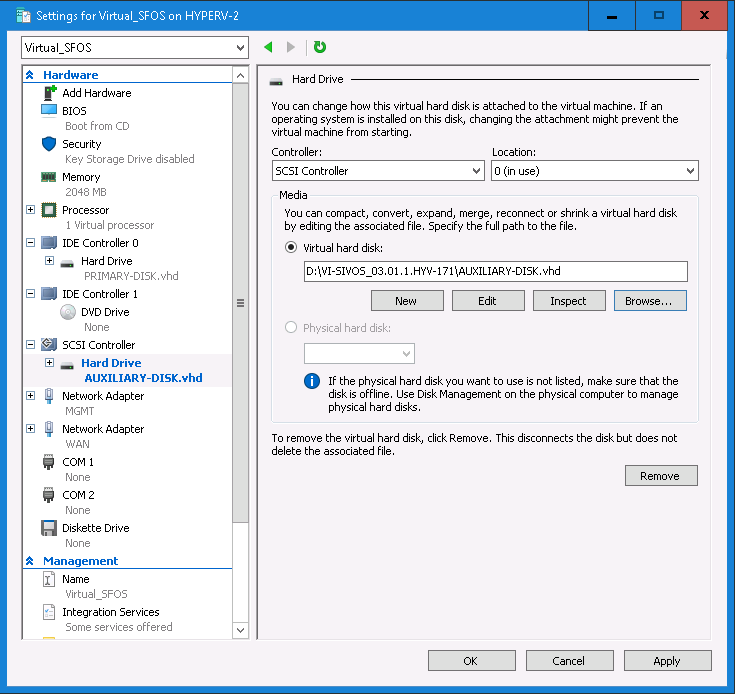Viewport: 735px width, 694px height.
Task: Click the COM 1 port icon
Action: [x=49, y=462]
